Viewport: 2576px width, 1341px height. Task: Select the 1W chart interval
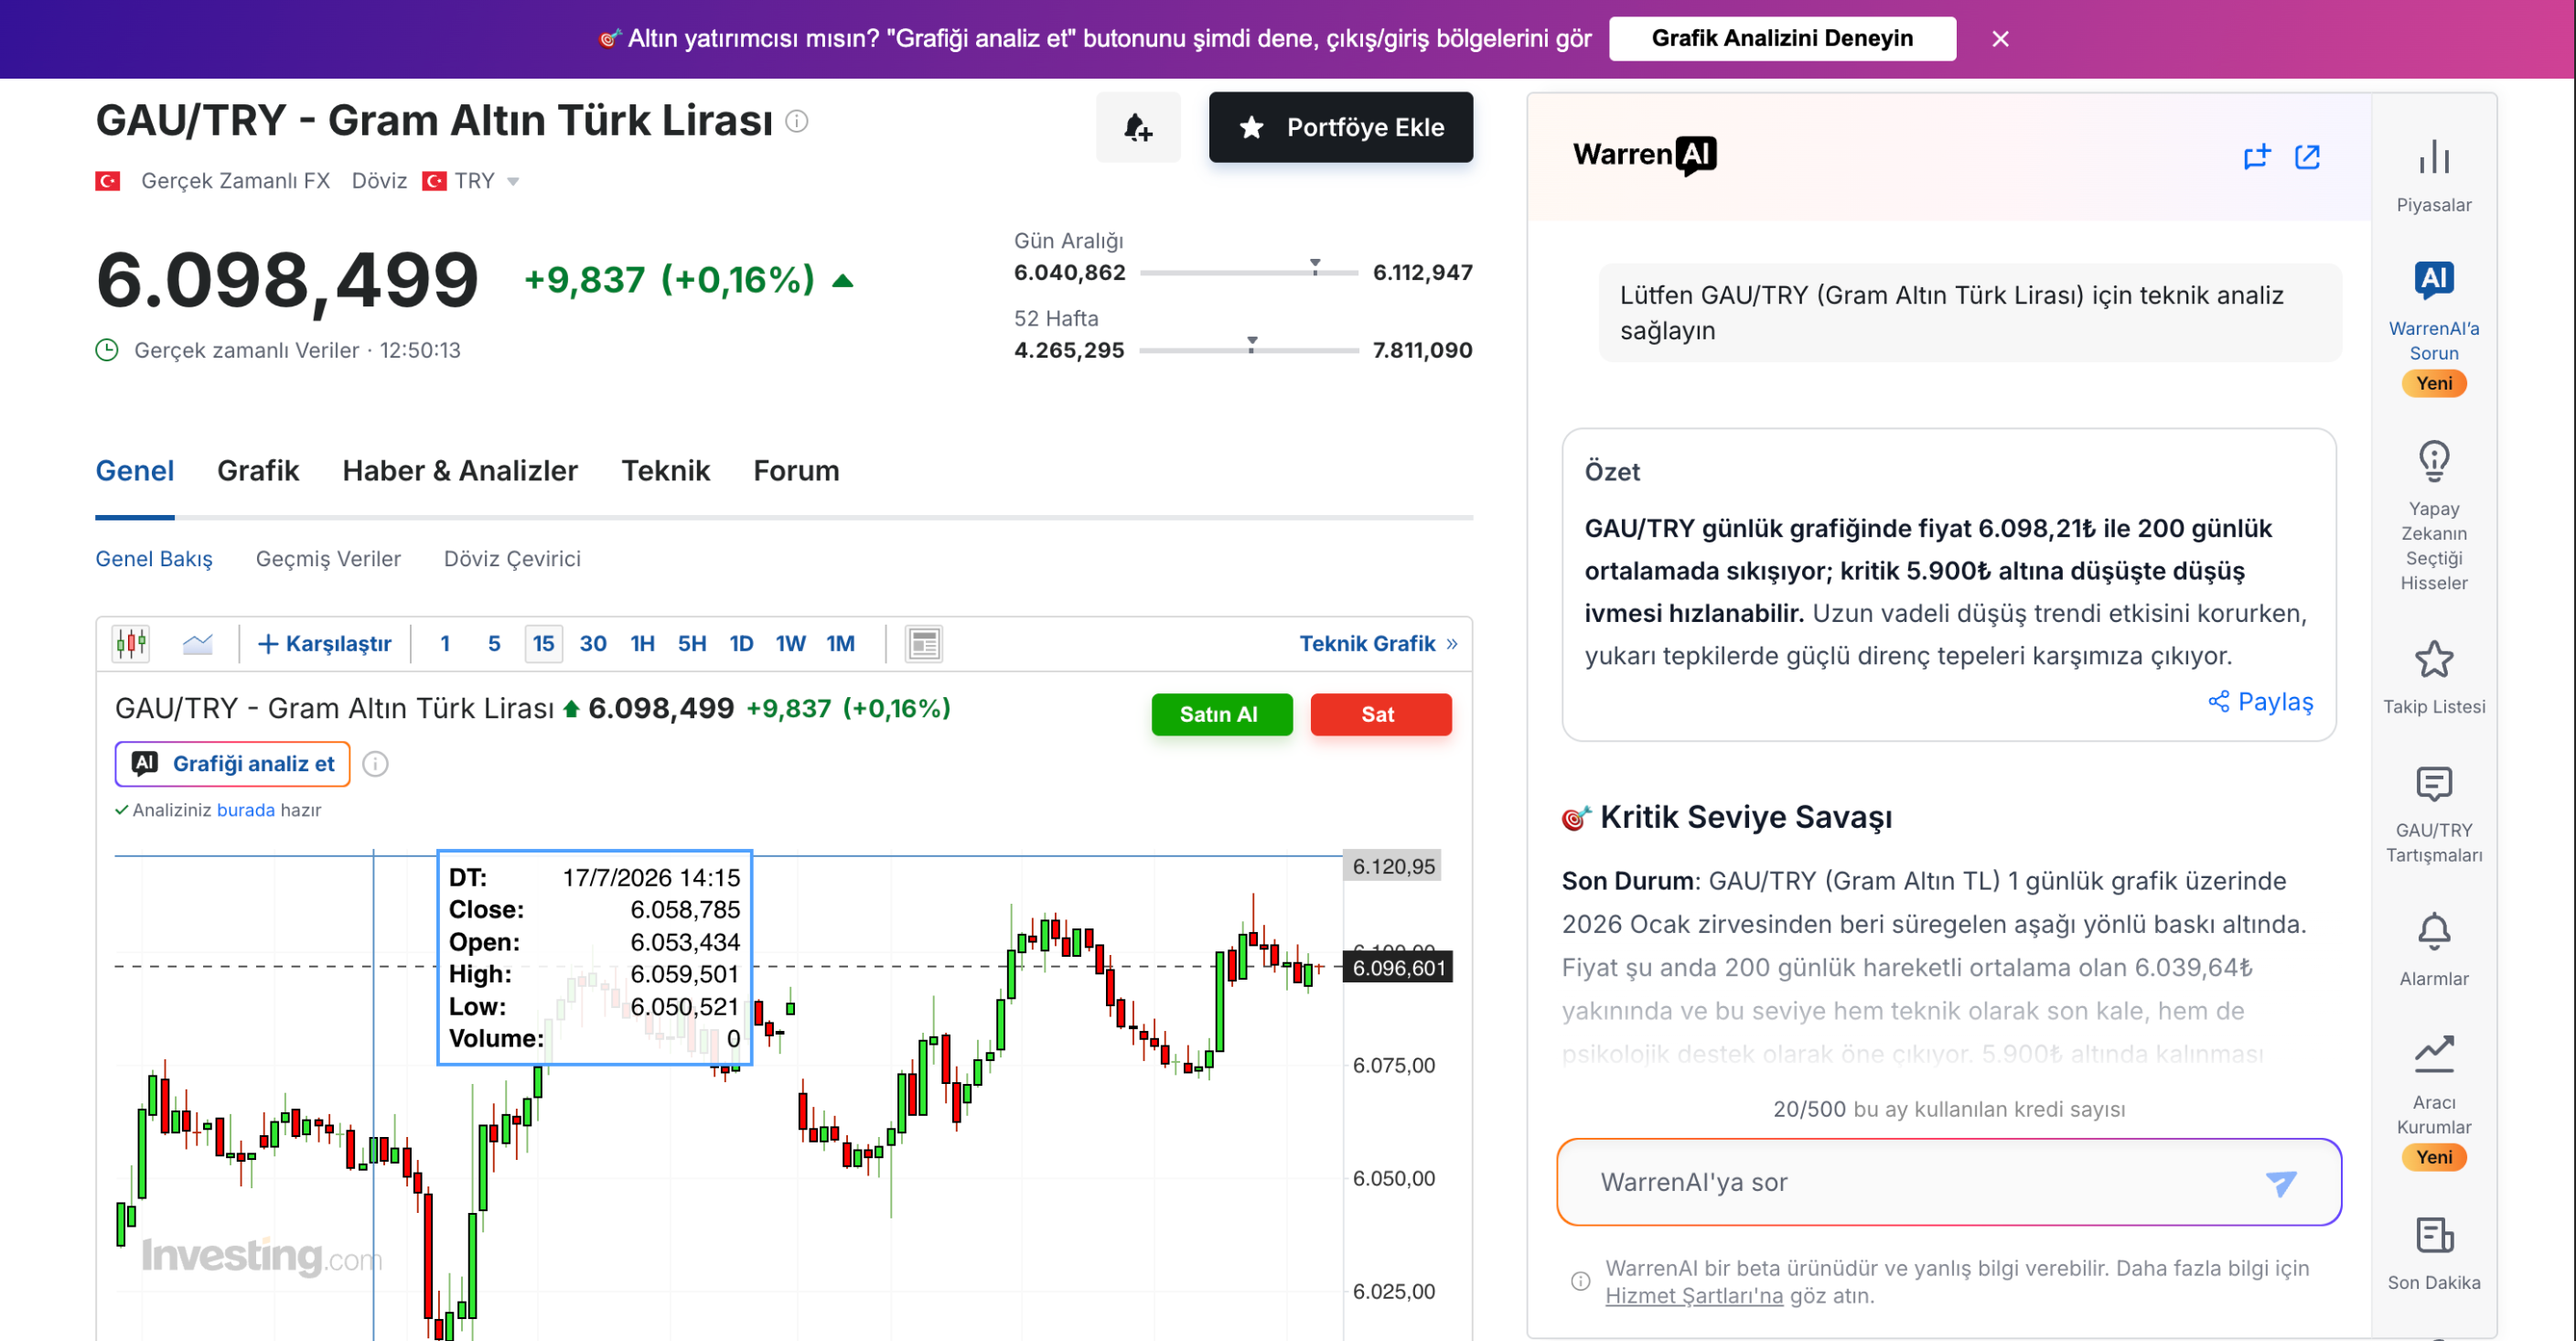[x=790, y=644]
